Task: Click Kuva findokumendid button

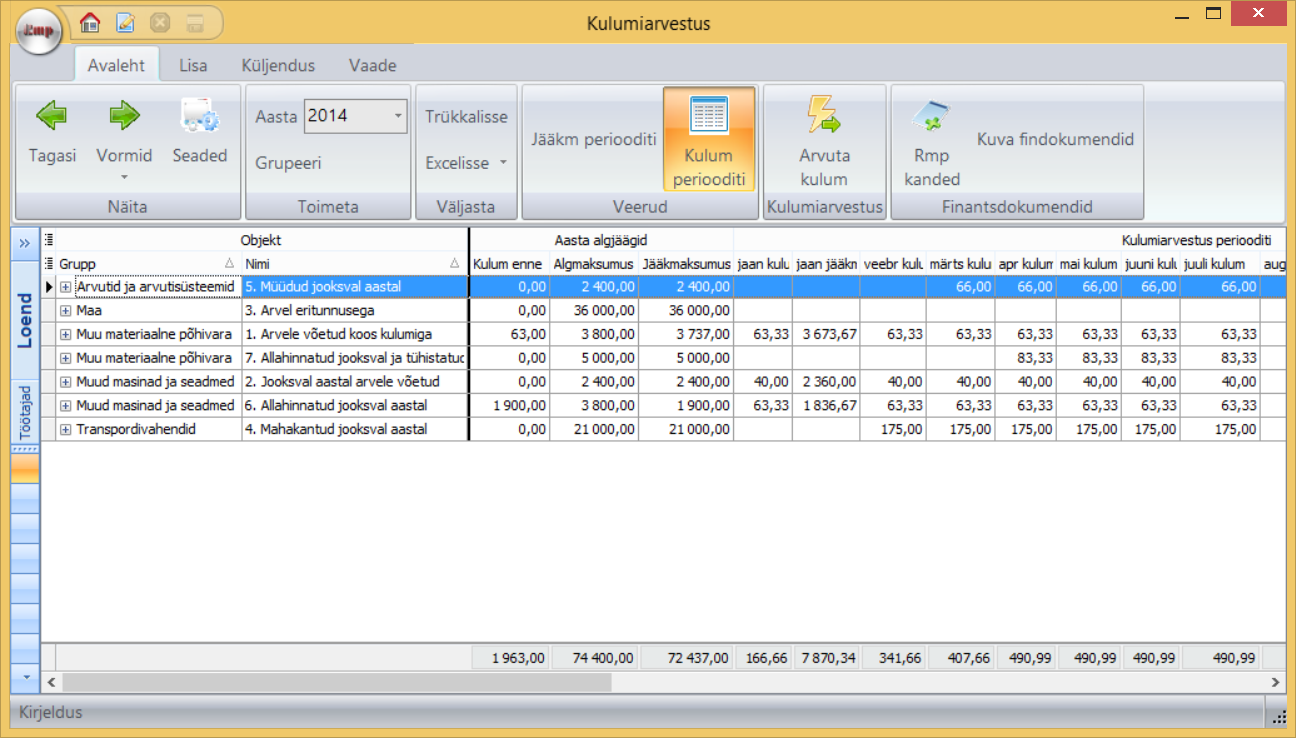Action: (x=1055, y=139)
